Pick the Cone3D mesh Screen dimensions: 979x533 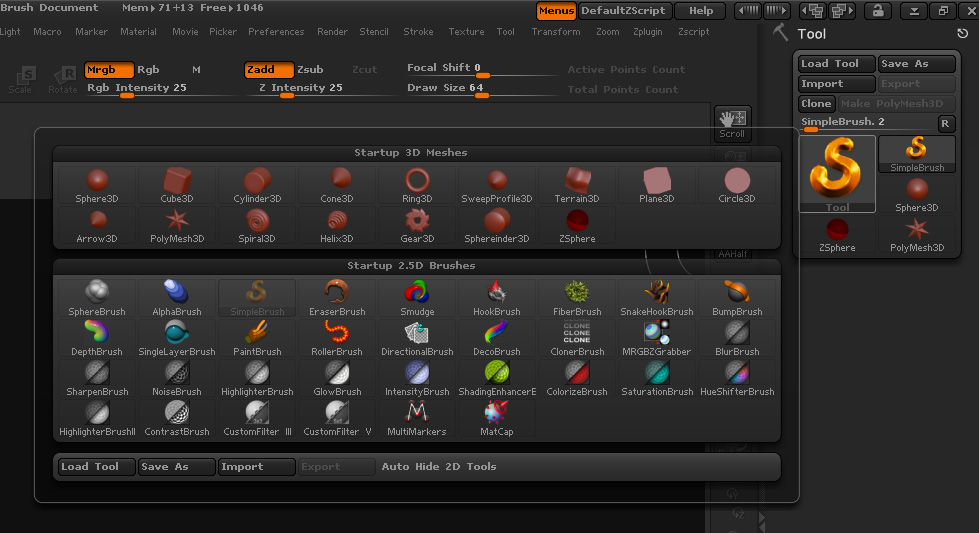click(337, 186)
